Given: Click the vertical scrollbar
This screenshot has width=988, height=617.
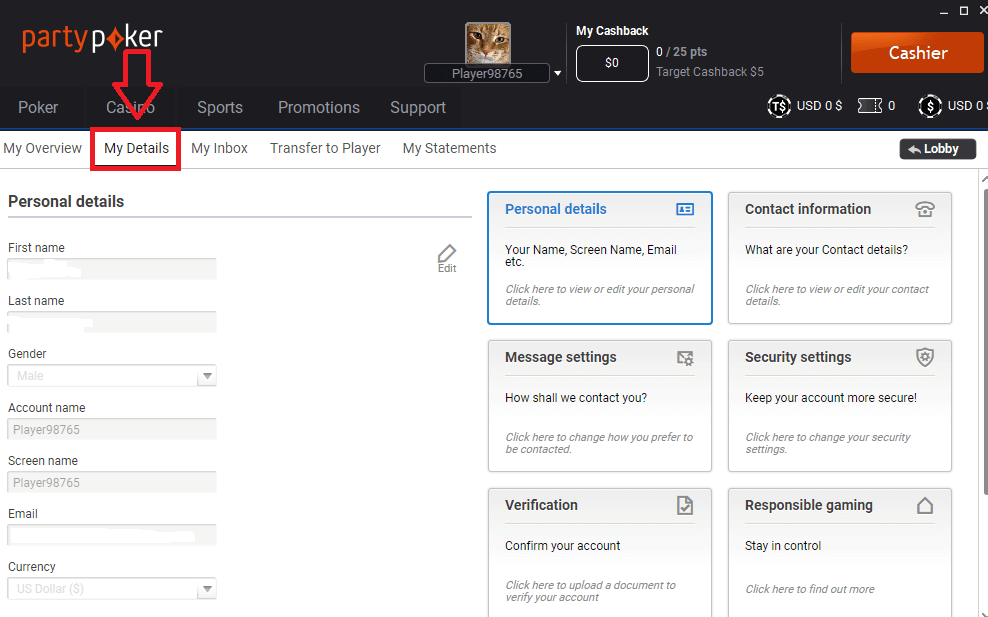Looking at the screenshot, I should pyautogui.click(x=985, y=340).
